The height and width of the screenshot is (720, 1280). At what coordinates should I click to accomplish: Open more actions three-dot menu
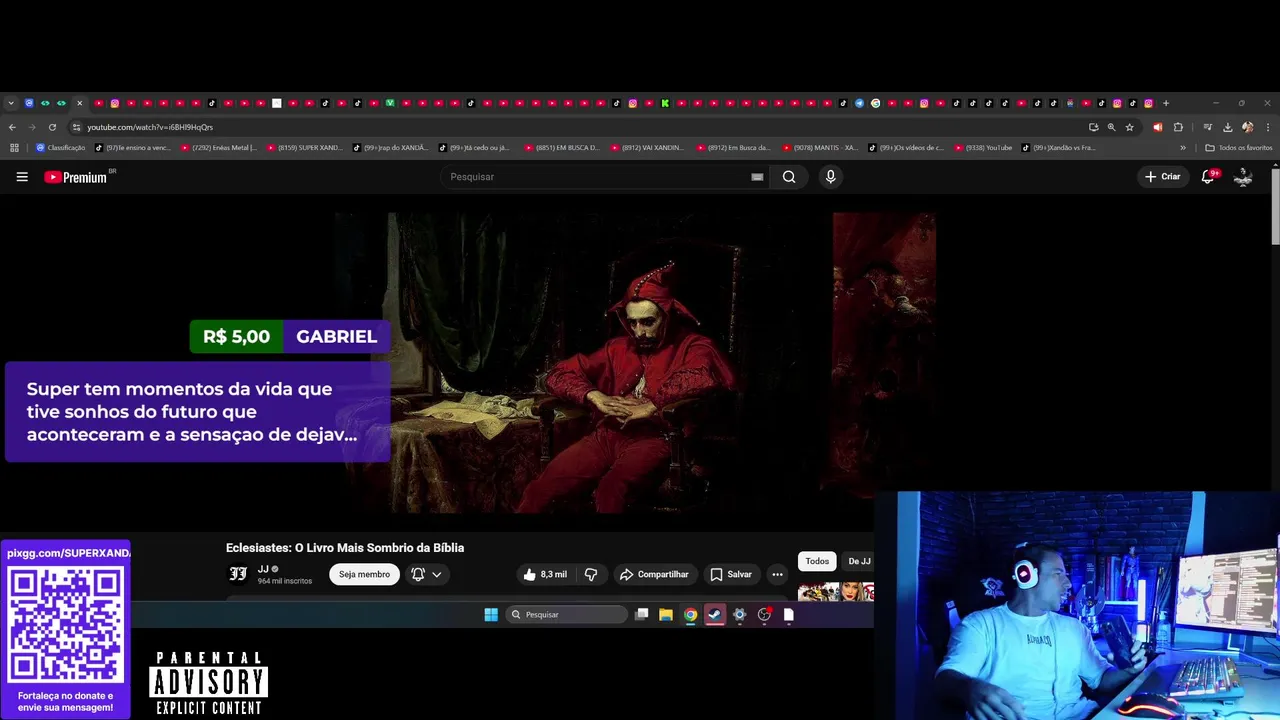point(777,574)
